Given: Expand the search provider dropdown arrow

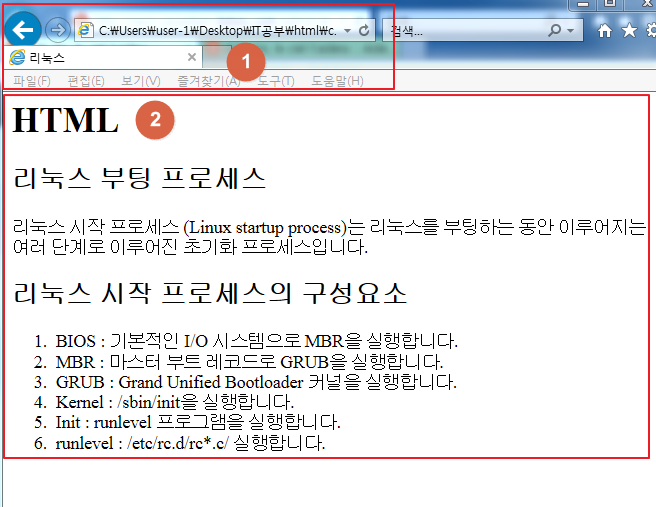Looking at the screenshot, I should point(570,31).
